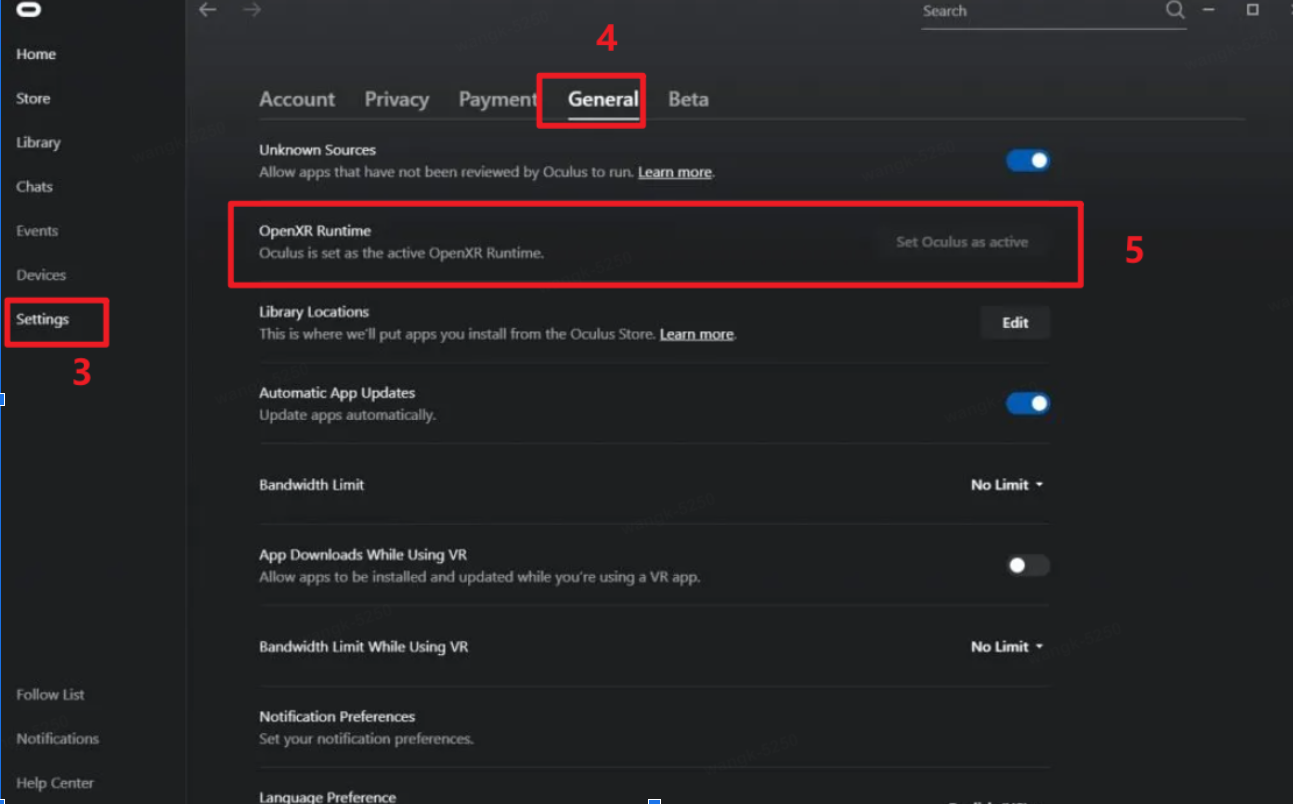
Task: Click the forward navigation arrow
Action: [x=252, y=10]
